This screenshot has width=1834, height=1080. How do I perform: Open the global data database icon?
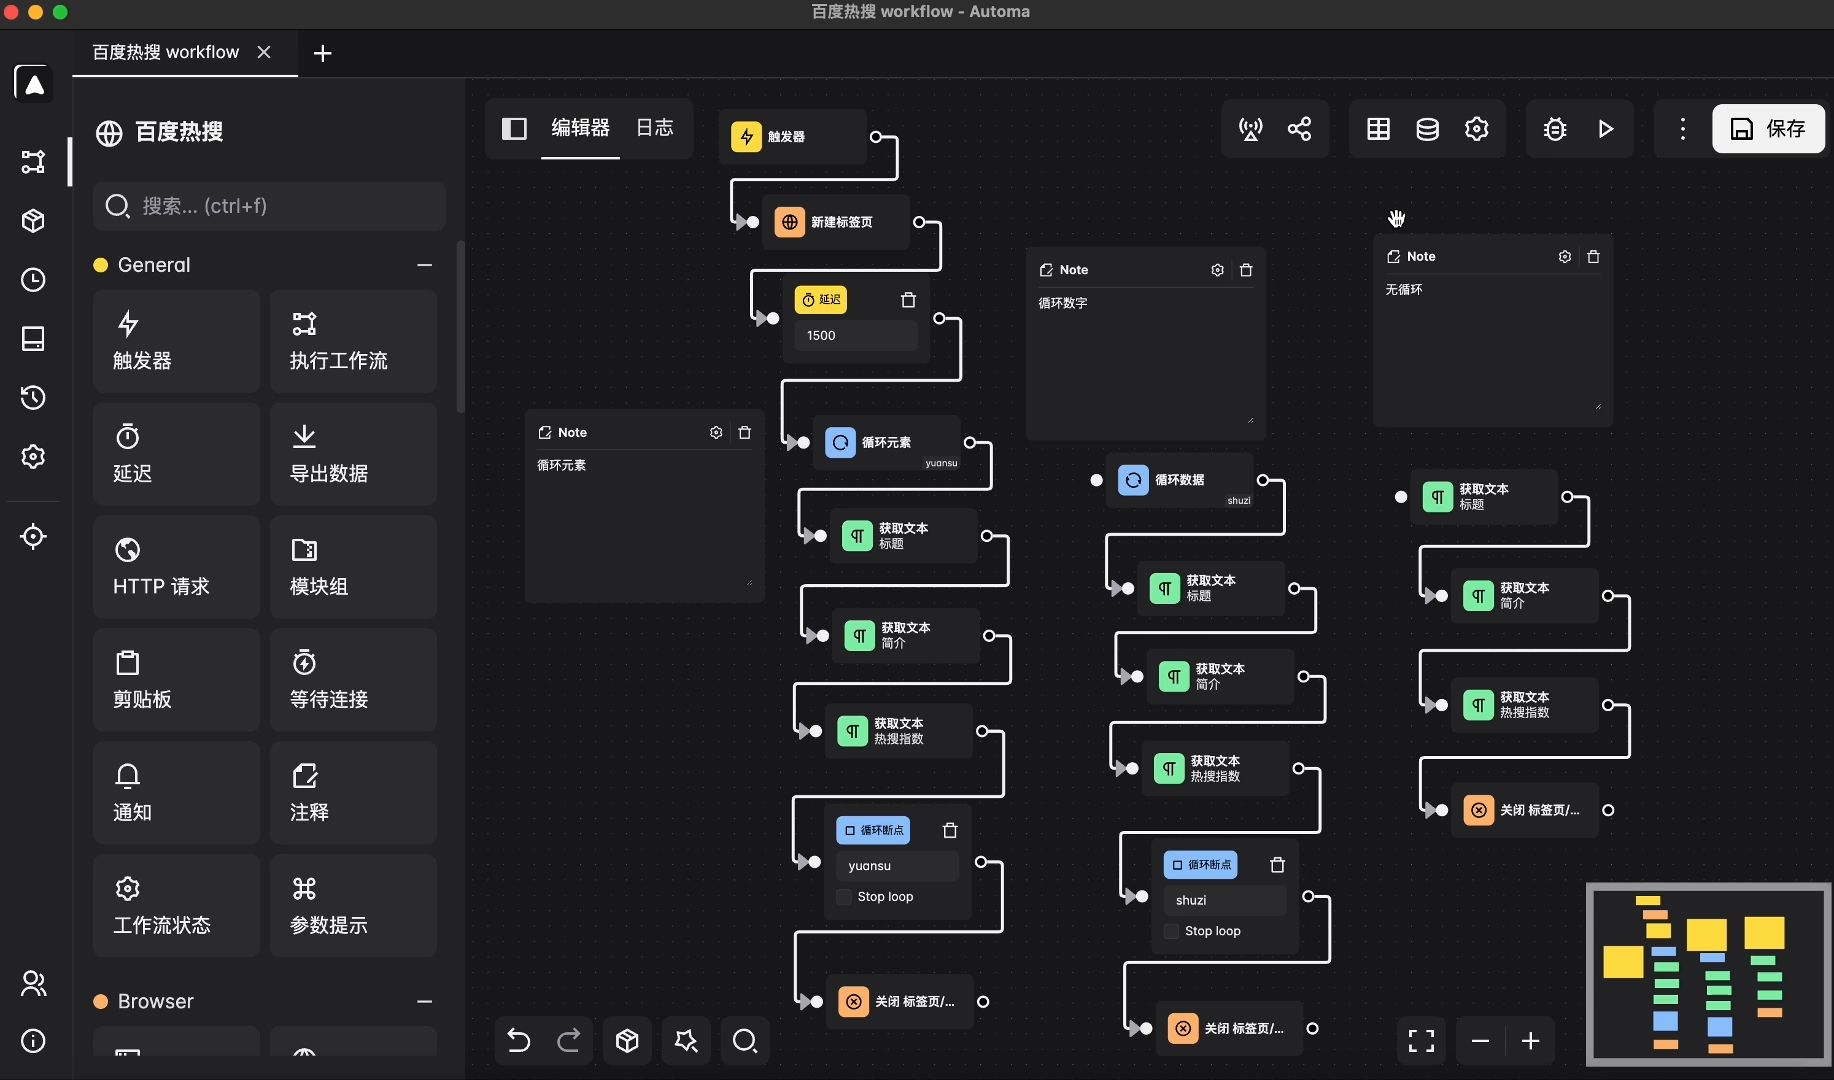tap(1427, 129)
